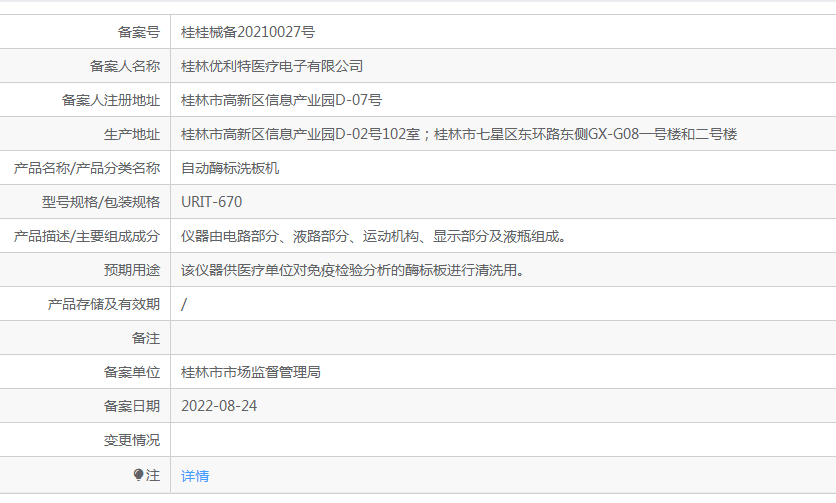This screenshot has width=836, height=503.
Task: Click production address starting with 桂林市高新区信息产业园D-02号102室
Action: click(x=459, y=134)
